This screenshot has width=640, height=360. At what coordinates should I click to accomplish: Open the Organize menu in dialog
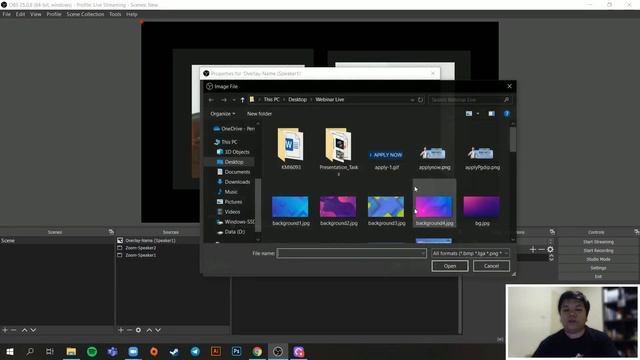point(222,114)
